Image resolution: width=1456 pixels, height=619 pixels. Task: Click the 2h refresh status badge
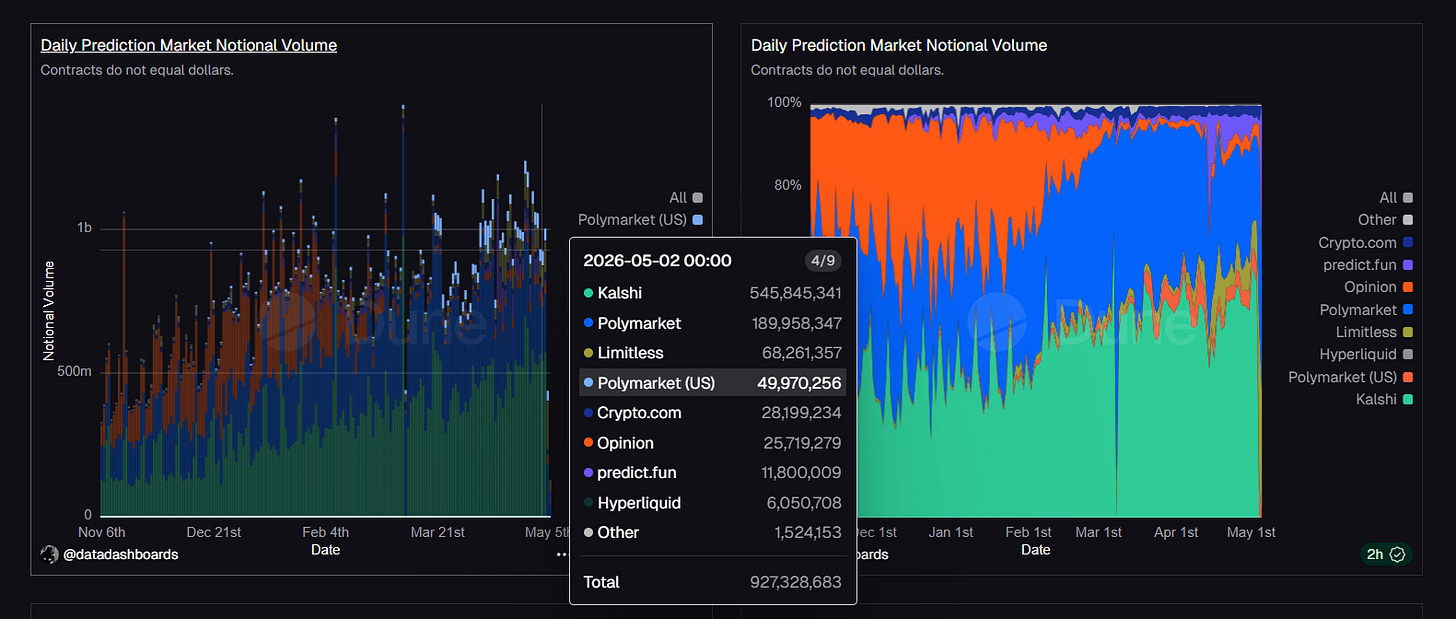pyautogui.click(x=1385, y=554)
